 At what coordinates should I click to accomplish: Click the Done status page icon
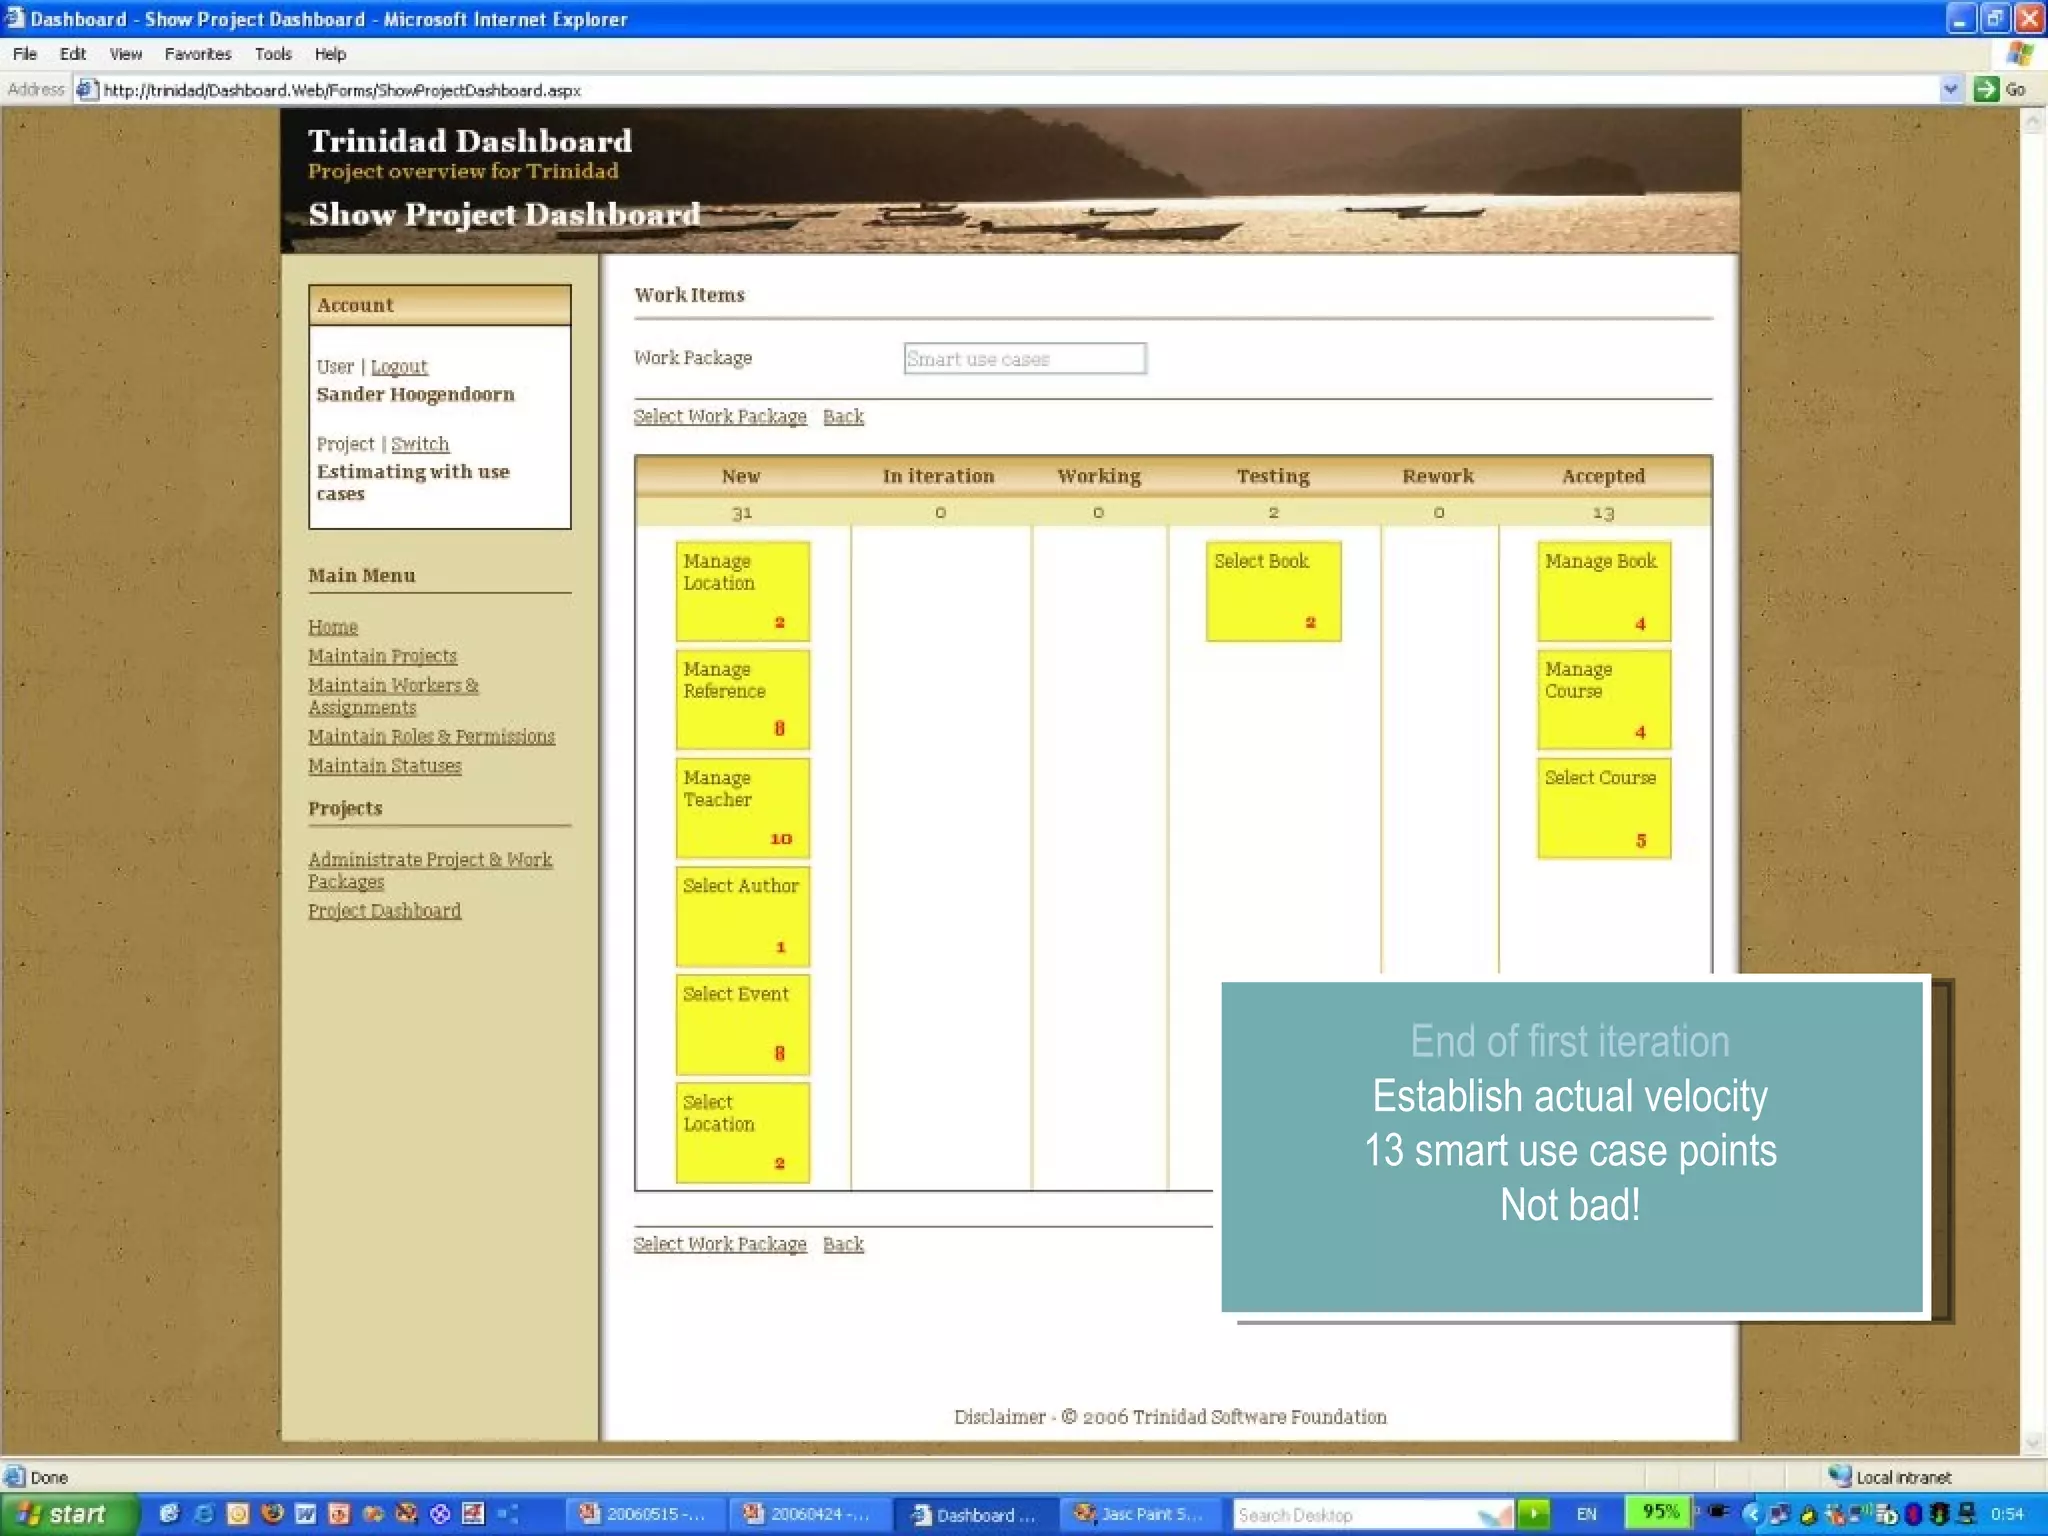point(14,1477)
